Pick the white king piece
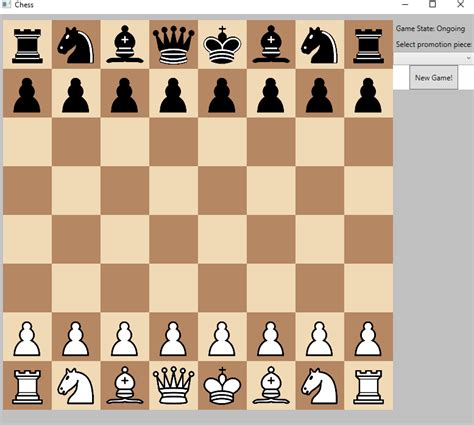 pyautogui.click(x=222, y=386)
